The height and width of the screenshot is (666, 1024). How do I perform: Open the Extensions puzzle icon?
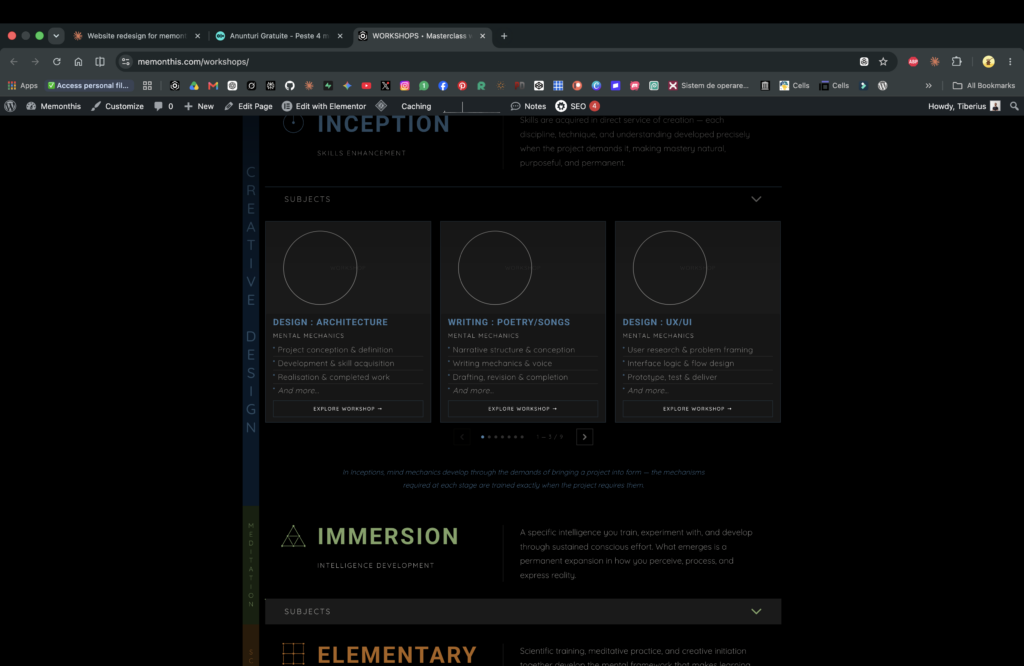(957, 61)
